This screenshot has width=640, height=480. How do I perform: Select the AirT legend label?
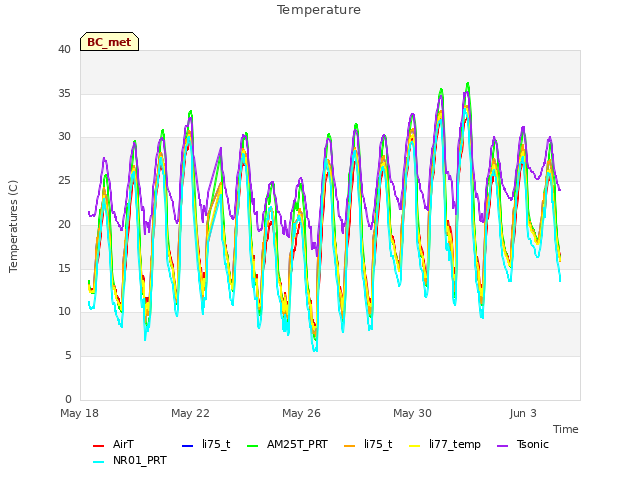(x=123, y=444)
